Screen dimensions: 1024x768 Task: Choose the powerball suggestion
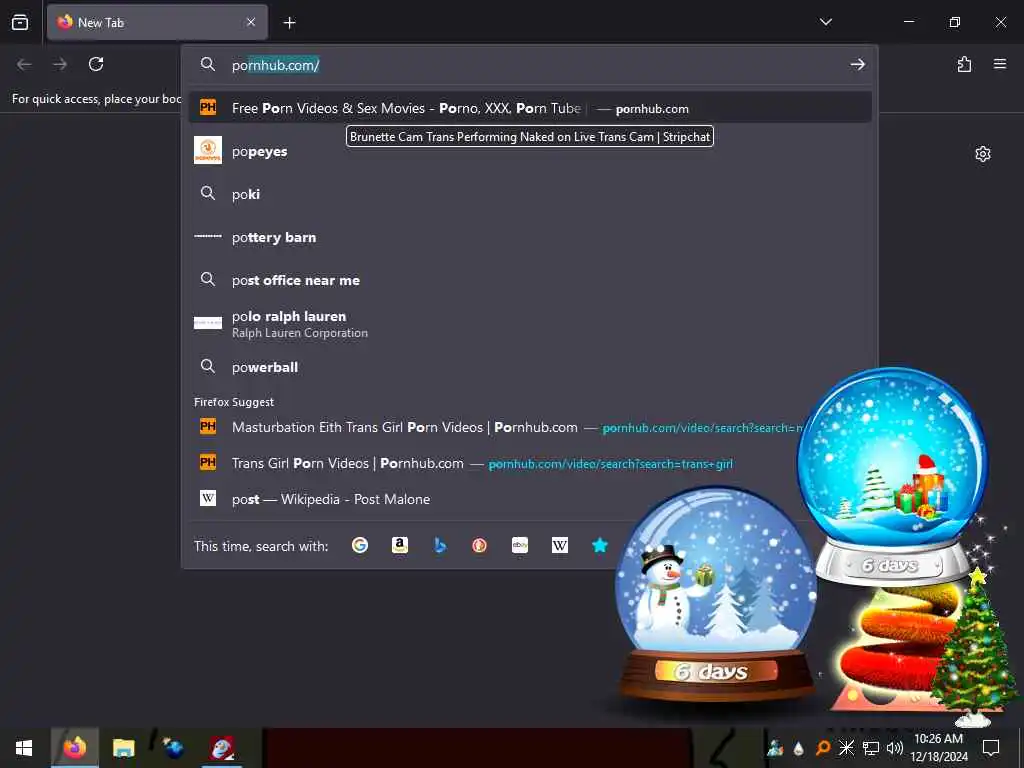(x=530, y=367)
